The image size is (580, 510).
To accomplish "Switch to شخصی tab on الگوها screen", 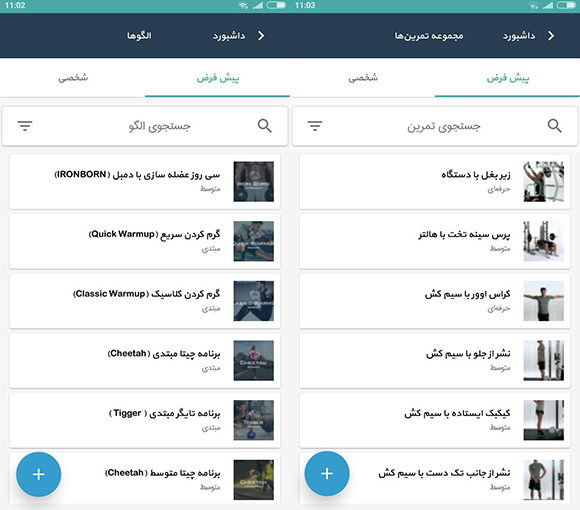I will pyautogui.click(x=73, y=78).
